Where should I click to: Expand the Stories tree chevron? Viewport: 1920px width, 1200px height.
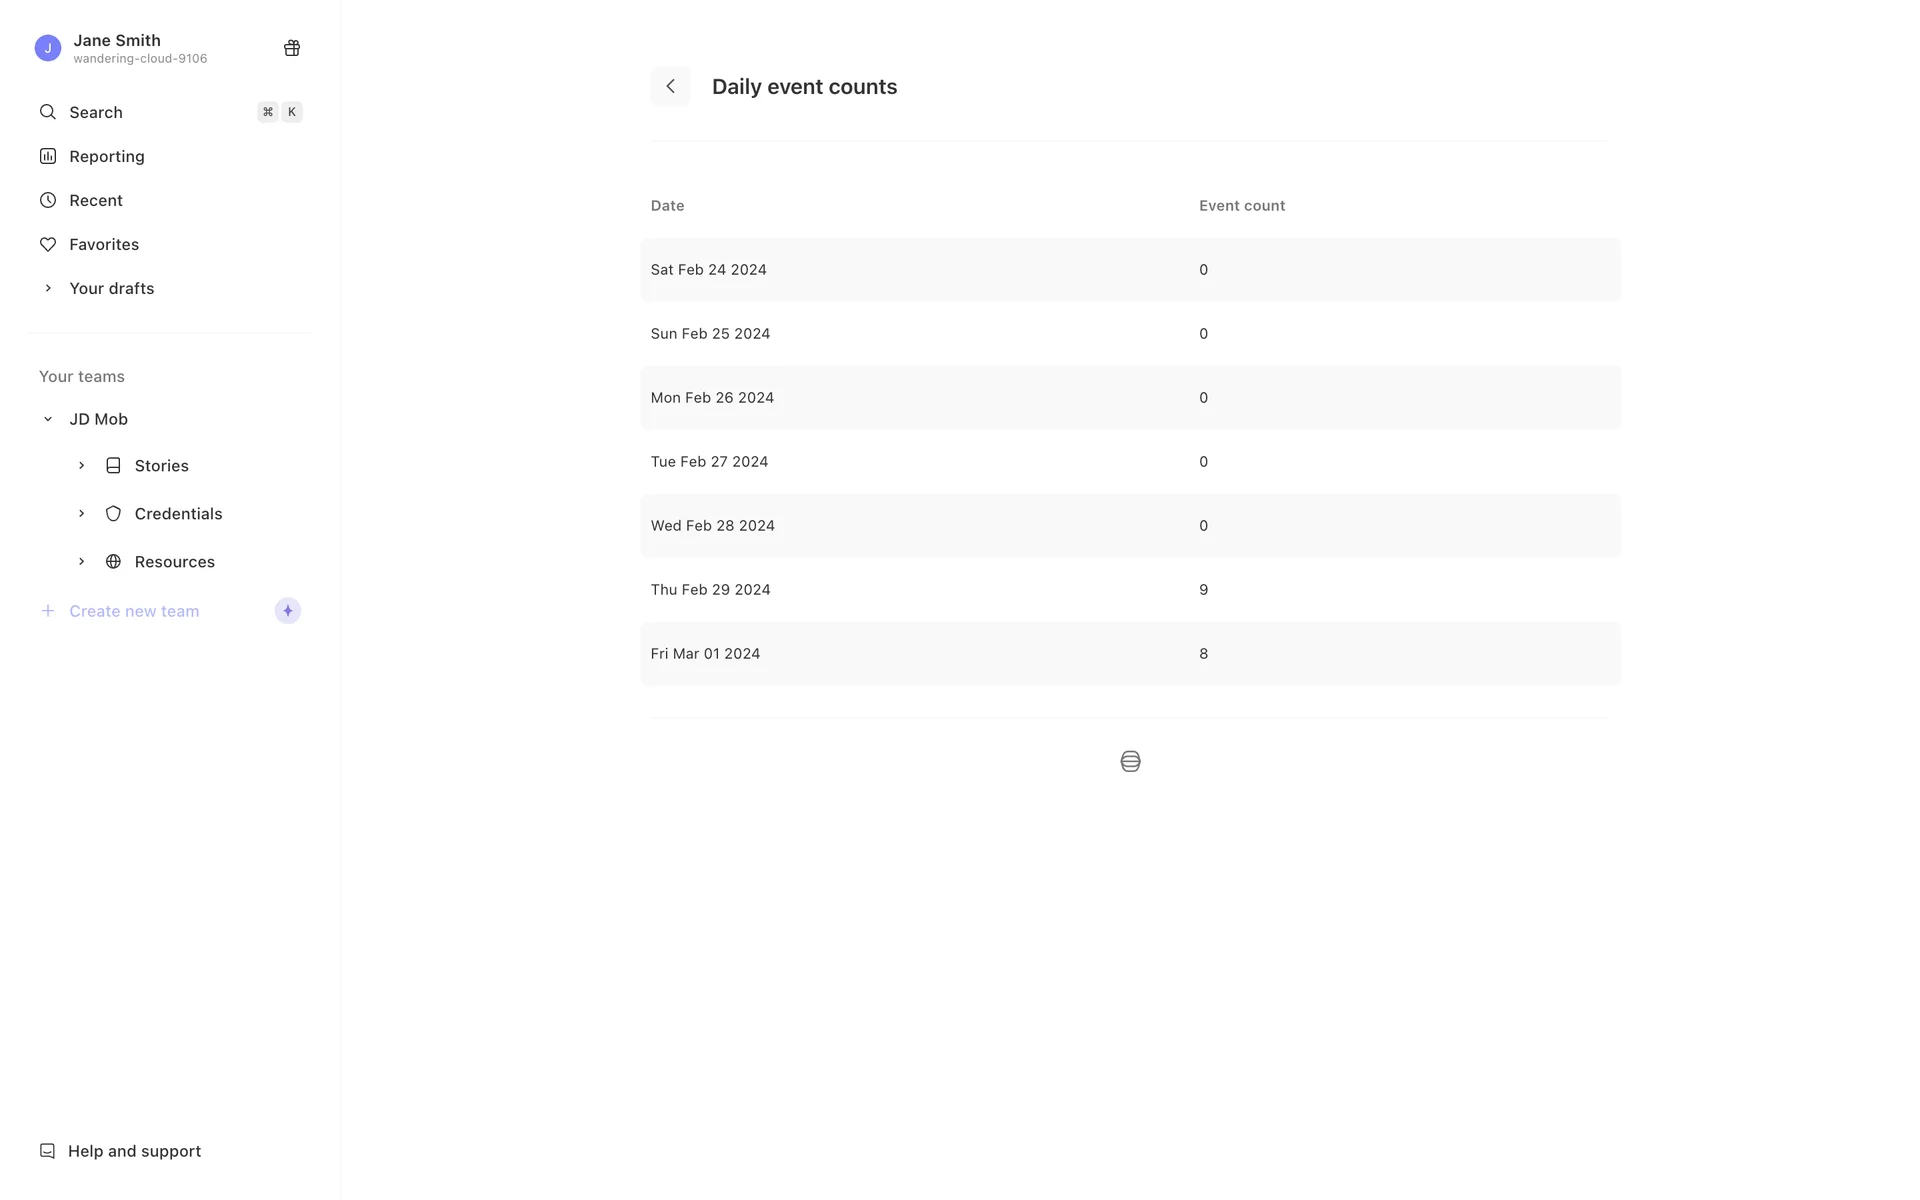pos(82,466)
